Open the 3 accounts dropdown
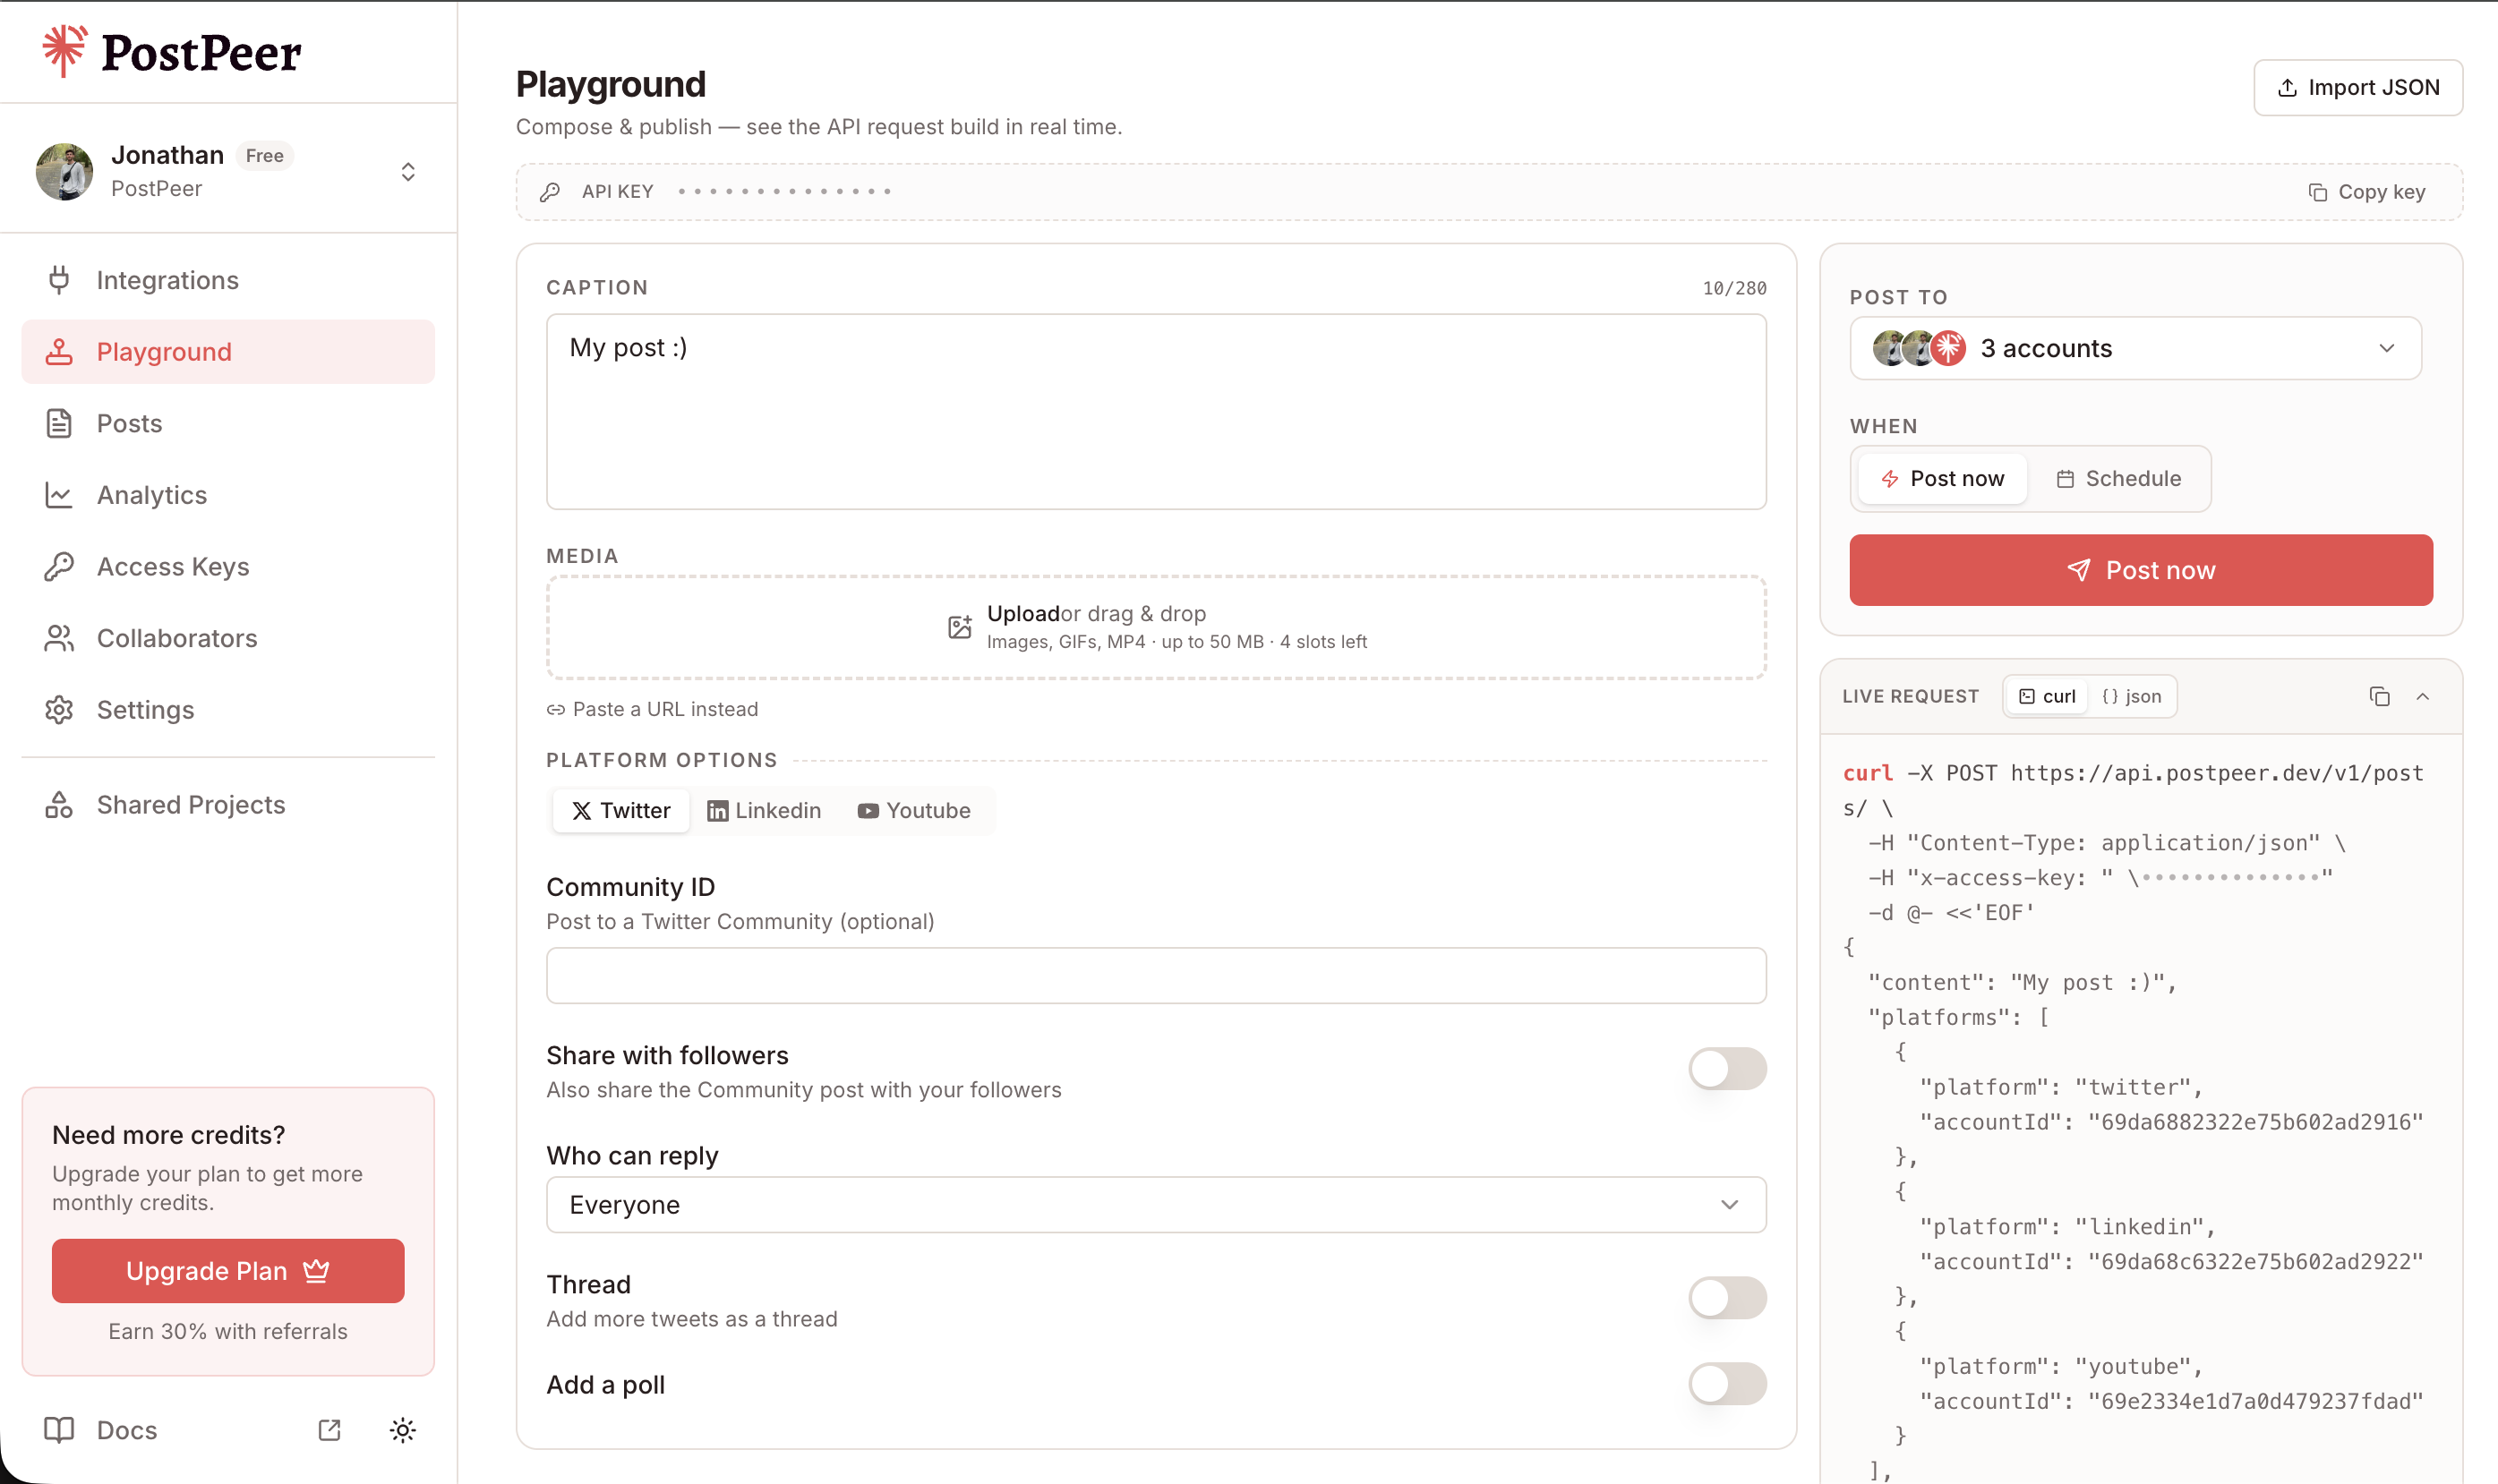Image resolution: width=2498 pixels, height=1484 pixels. 2135,348
